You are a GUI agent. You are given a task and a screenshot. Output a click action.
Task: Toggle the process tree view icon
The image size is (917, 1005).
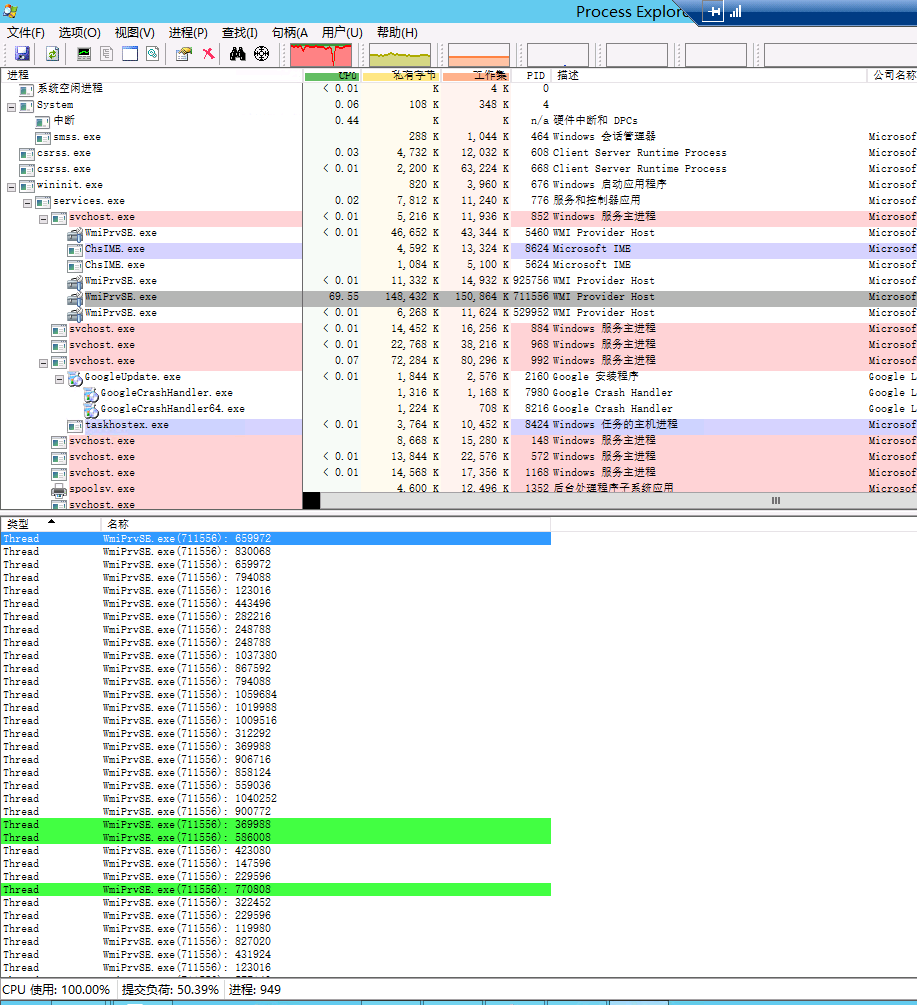(x=106, y=54)
